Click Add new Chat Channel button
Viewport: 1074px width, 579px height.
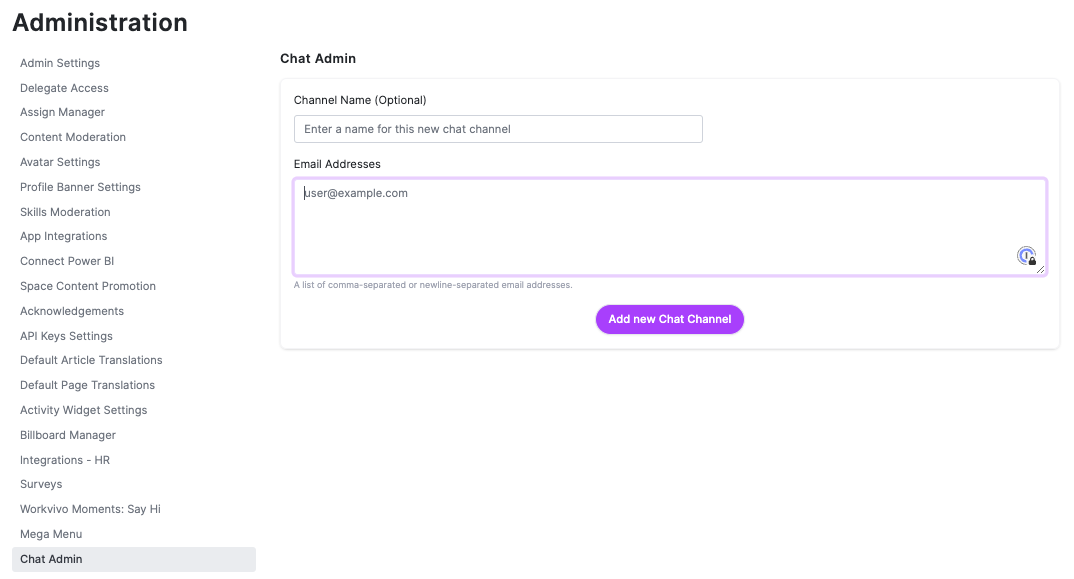(x=669, y=319)
